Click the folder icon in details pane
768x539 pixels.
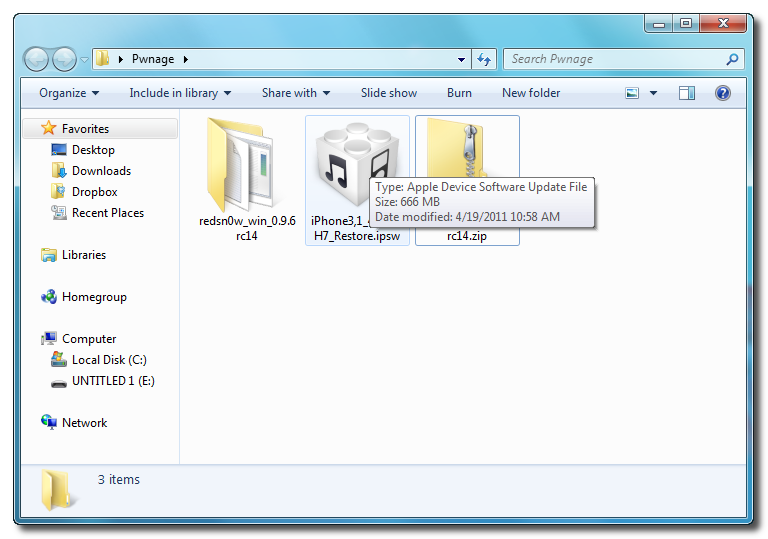58,490
